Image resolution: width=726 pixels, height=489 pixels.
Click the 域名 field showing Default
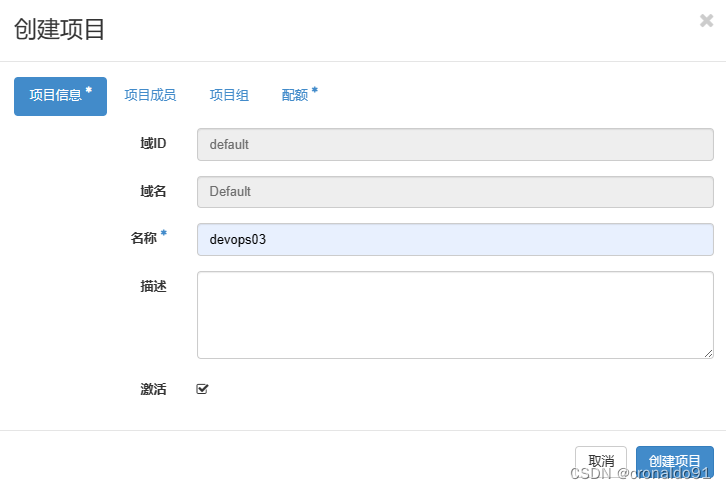click(x=455, y=192)
